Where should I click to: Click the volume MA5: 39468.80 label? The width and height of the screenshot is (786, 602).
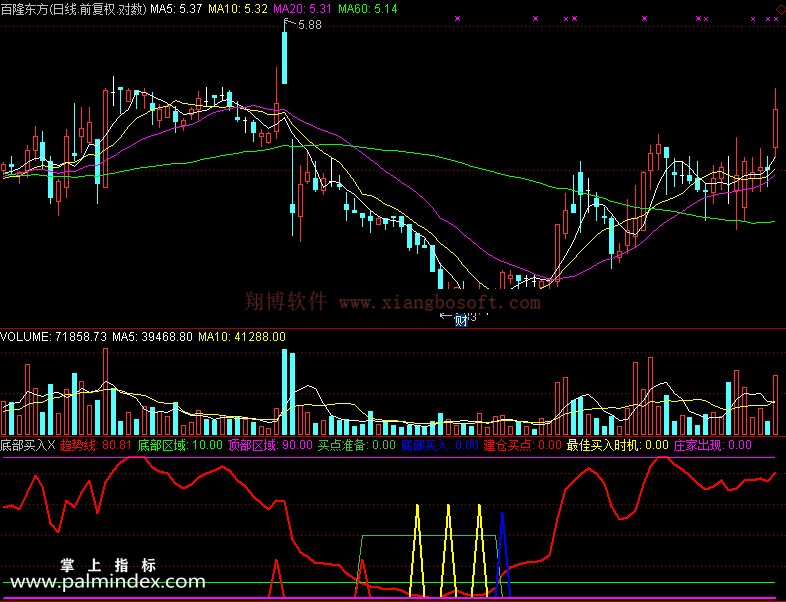pos(152,337)
